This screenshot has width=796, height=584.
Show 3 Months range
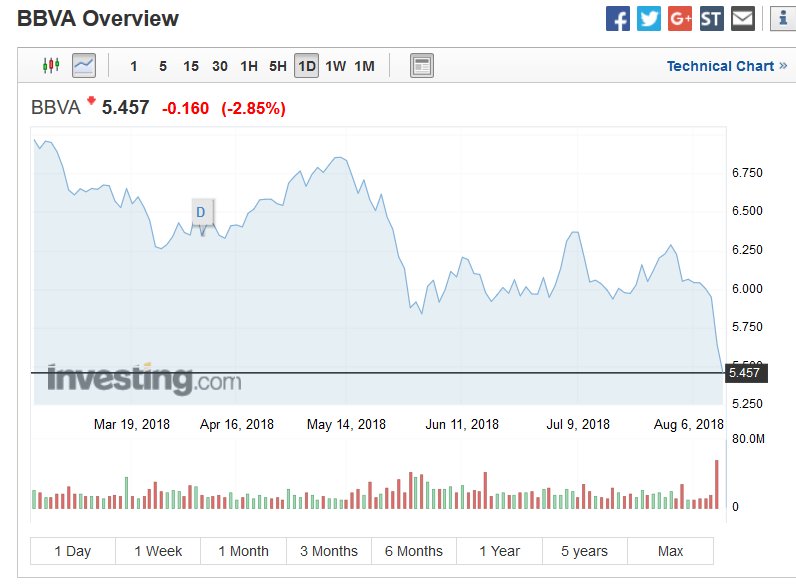328,551
